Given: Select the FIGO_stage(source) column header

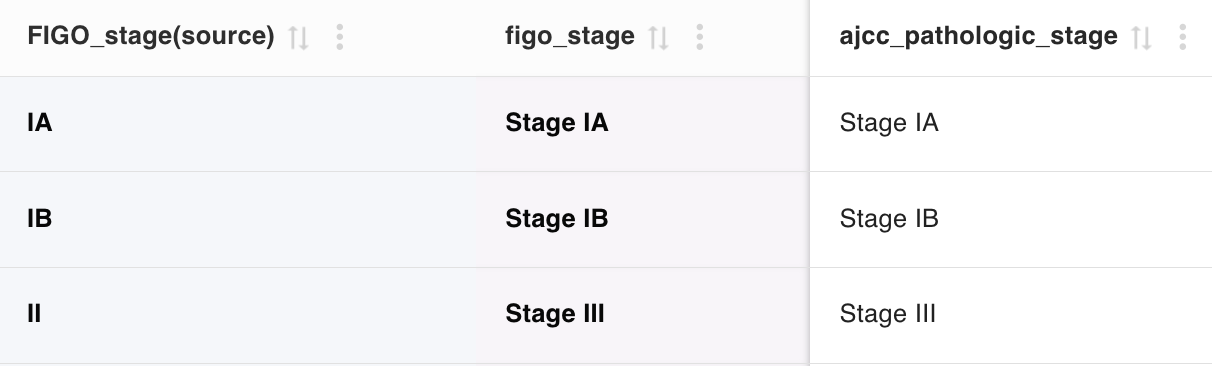Looking at the screenshot, I should pos(151,37).
